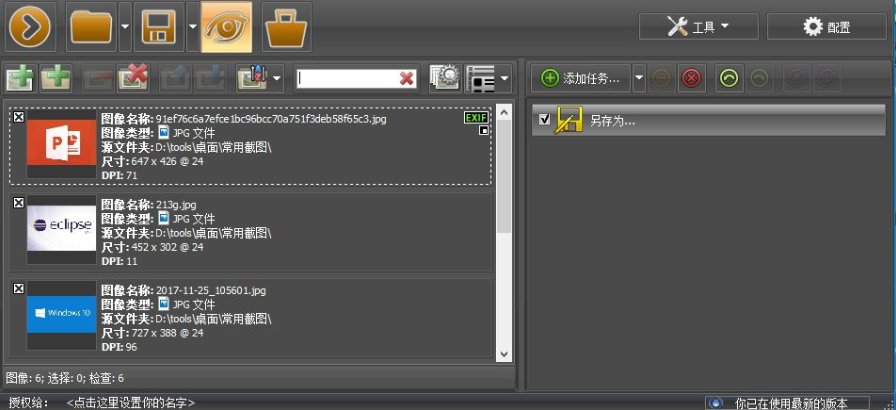Image resolution: width=896 pixels, height=410 pixels.
Task: Click the green EXIF badge on first image
Action: pyautogui.click(x=476, y=118)
